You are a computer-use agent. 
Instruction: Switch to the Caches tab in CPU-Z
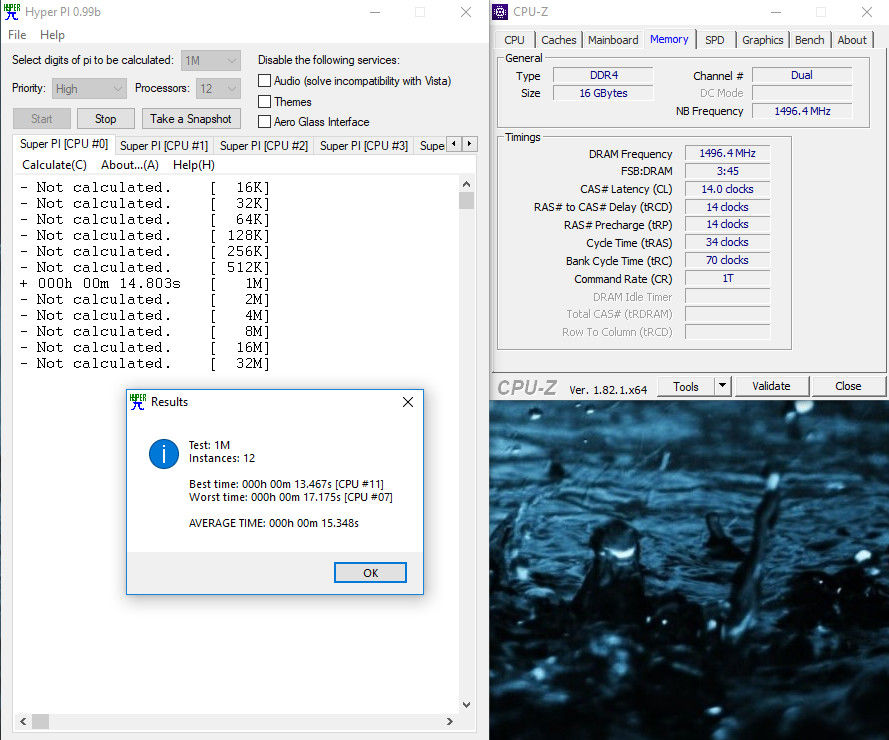(x=558, y=40)
